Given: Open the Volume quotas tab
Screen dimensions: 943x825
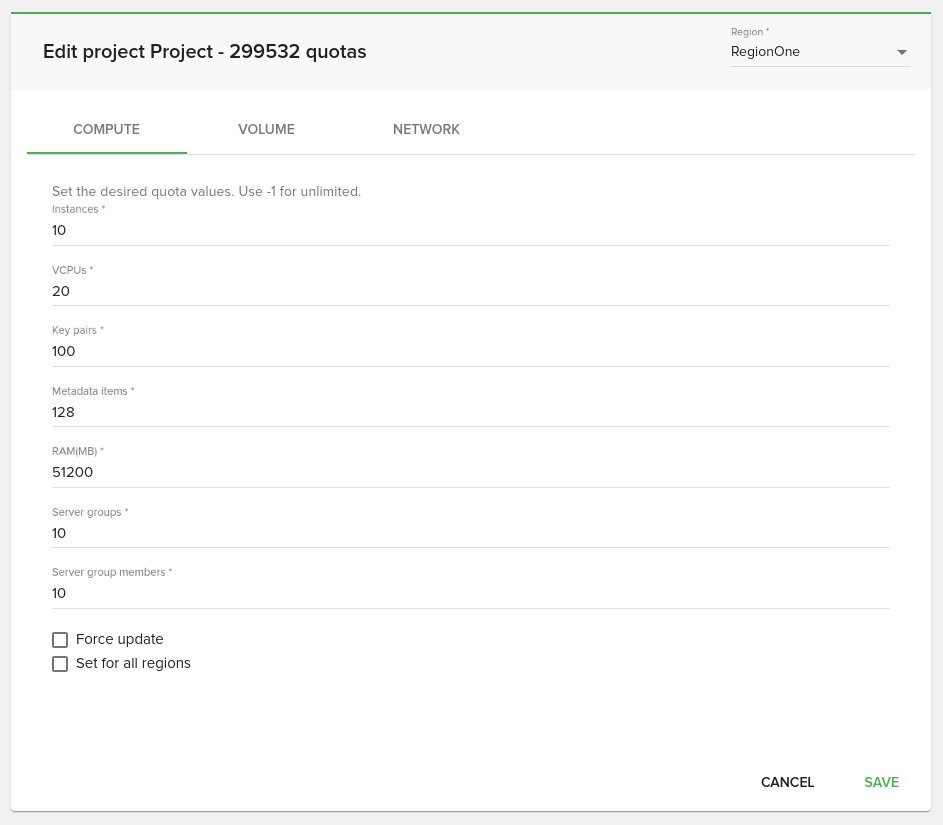Looking at the screenshot, I should tap(266, 129).
